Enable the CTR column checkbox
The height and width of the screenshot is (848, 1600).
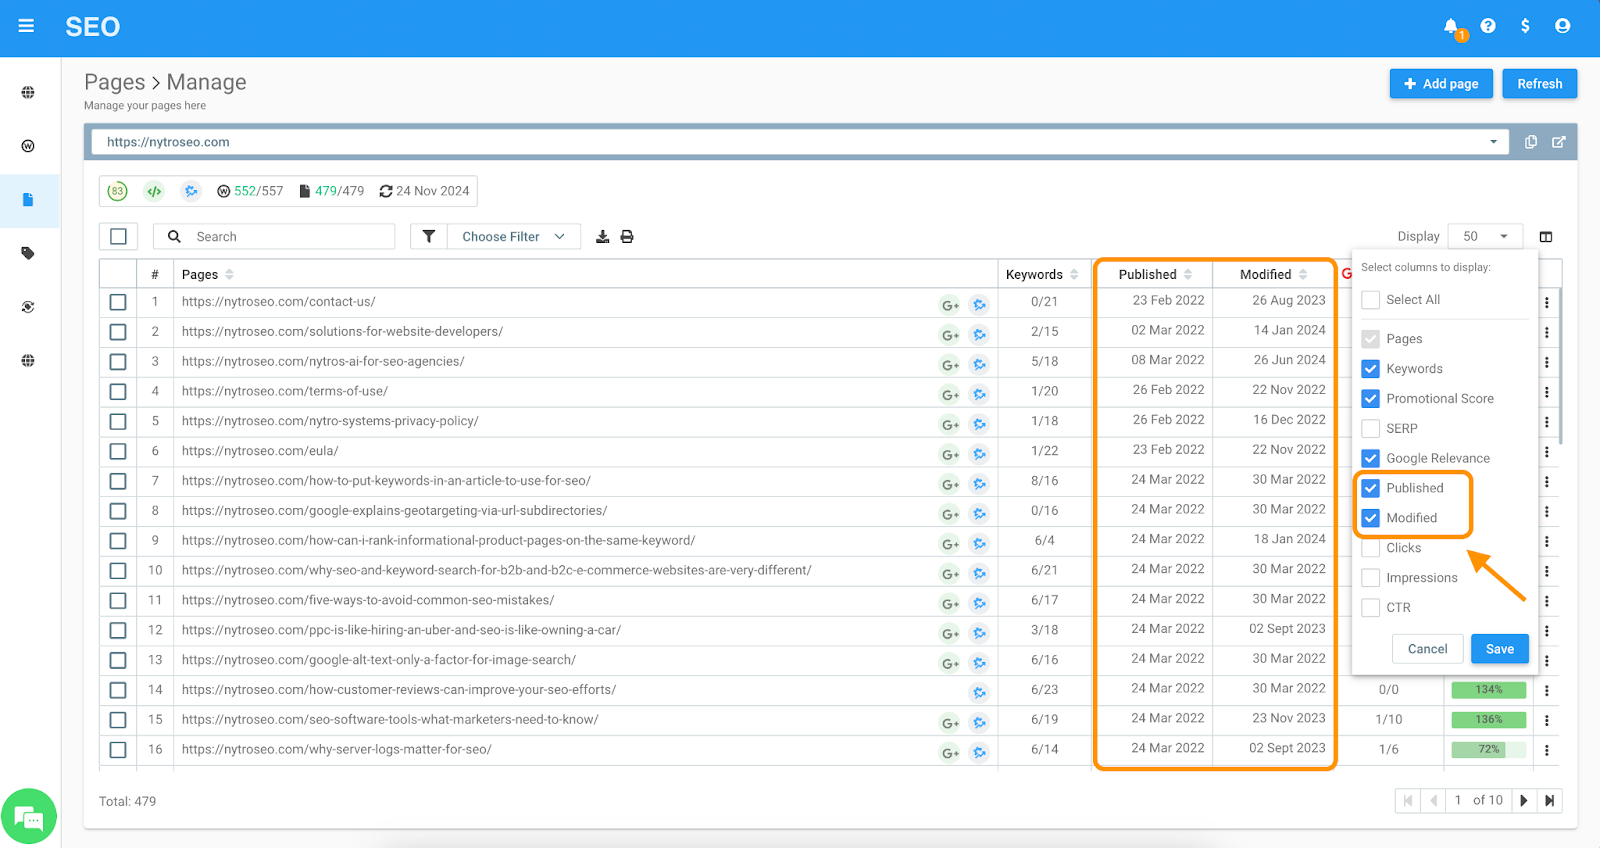point(1371,608)
